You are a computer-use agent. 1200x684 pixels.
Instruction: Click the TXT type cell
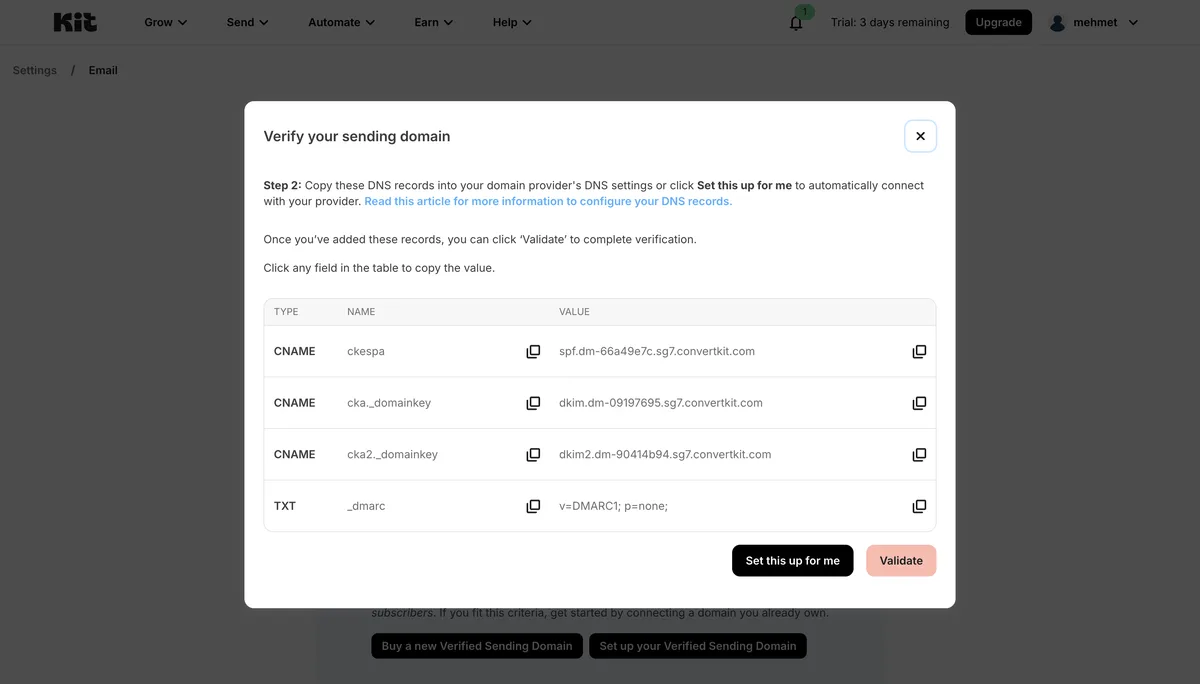click(x=285, y=507)
